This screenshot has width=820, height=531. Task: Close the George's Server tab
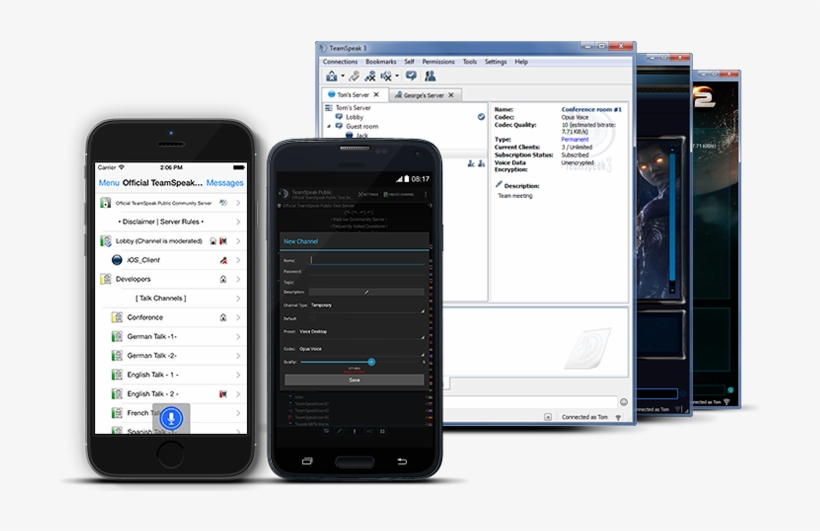coord(451,95)
